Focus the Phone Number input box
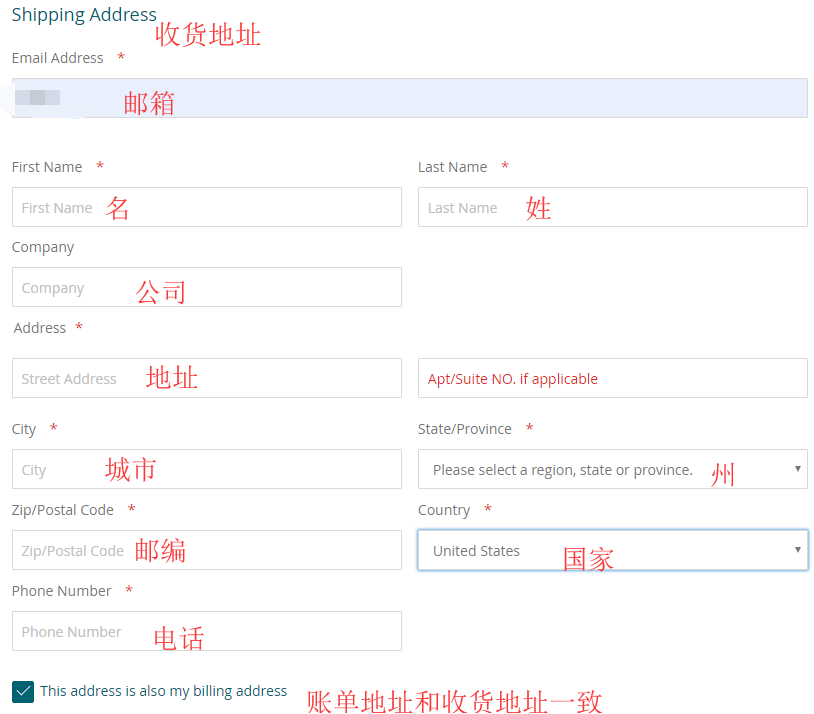Image resolution: width=814 pixels, height=714 pixels. 206,631
